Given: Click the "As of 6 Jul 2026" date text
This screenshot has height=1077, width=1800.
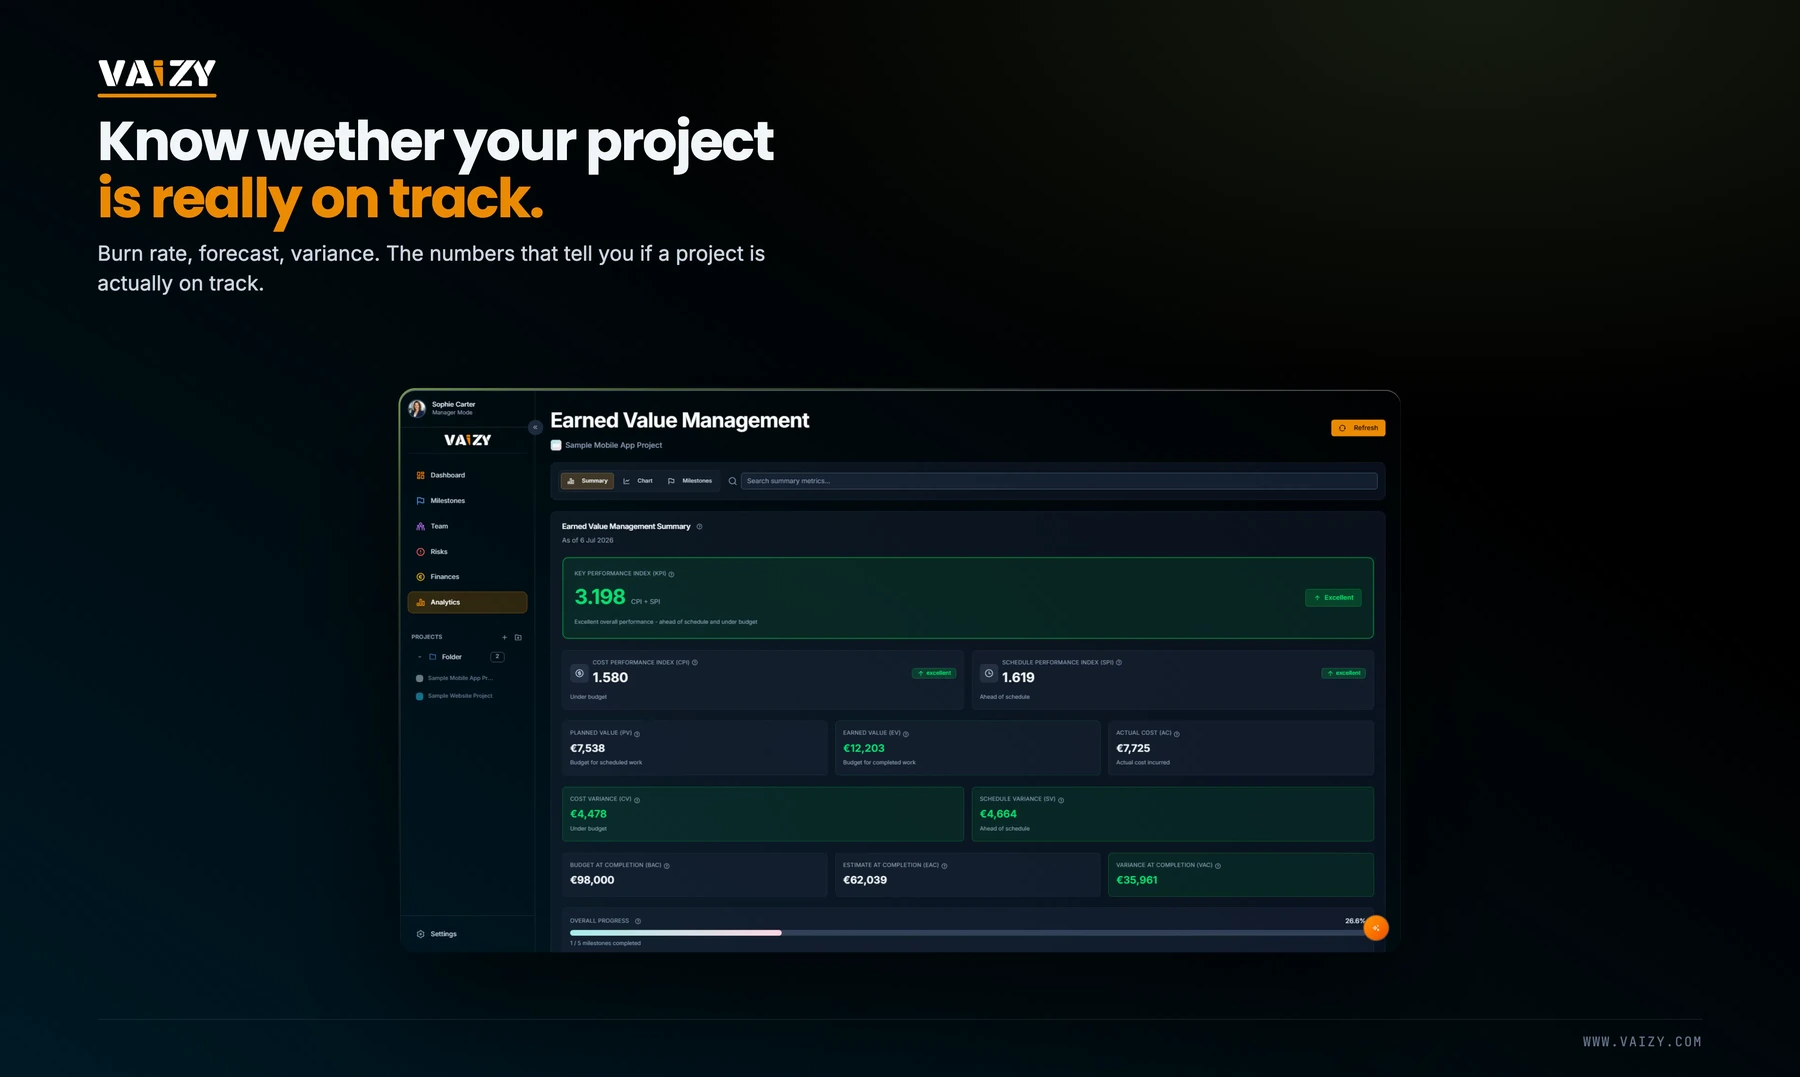Looking at the screenshot, I should click(588, 540).
